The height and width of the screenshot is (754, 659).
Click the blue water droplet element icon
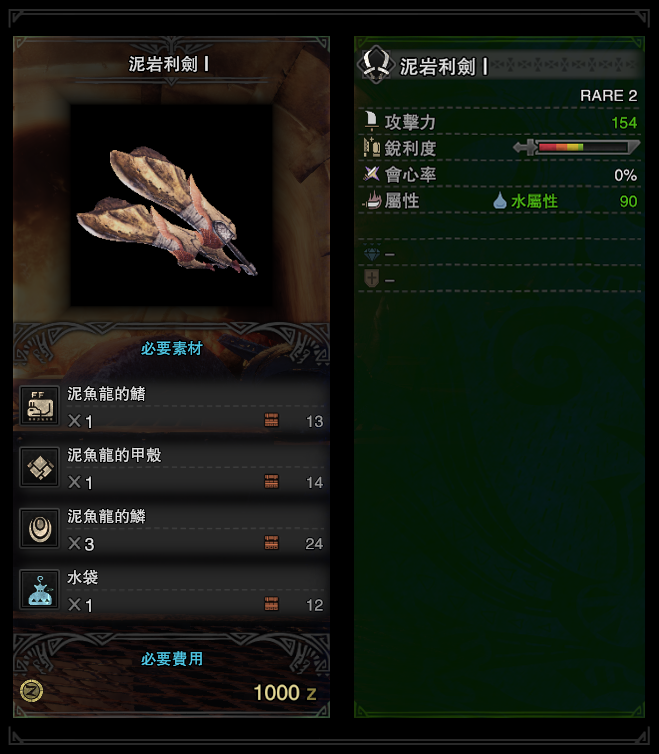coord(500,201)
